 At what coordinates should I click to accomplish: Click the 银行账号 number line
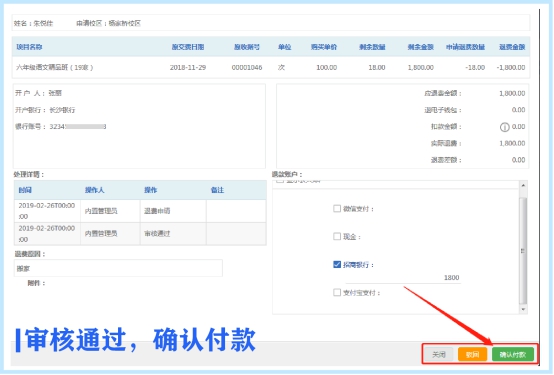pos(60,127)
